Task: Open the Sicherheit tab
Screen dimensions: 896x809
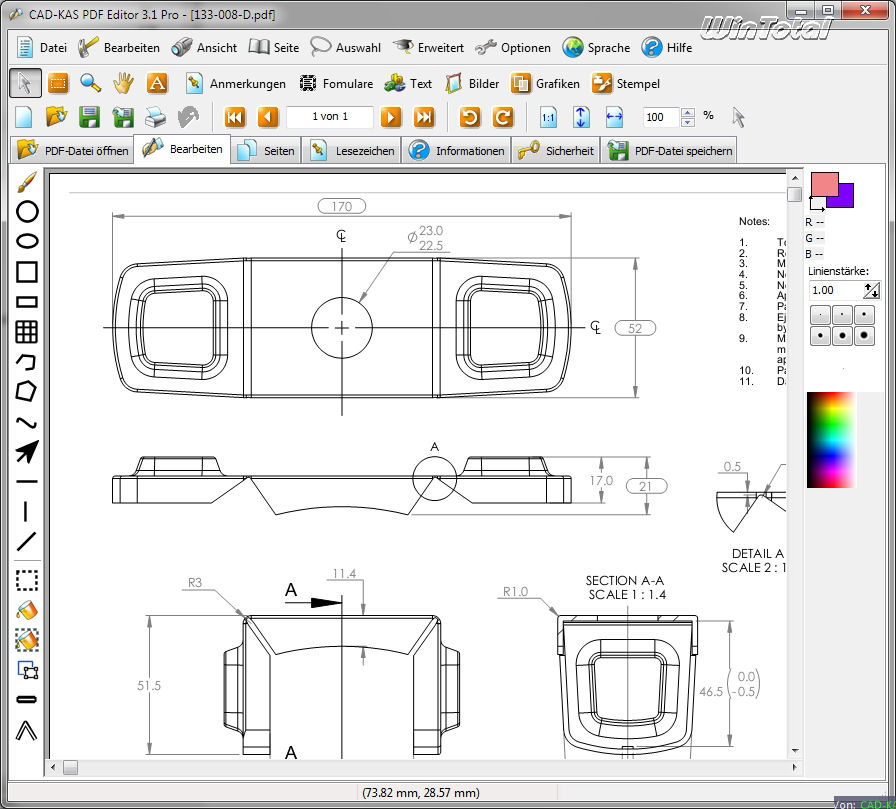Action: click(x=556, y=151)
